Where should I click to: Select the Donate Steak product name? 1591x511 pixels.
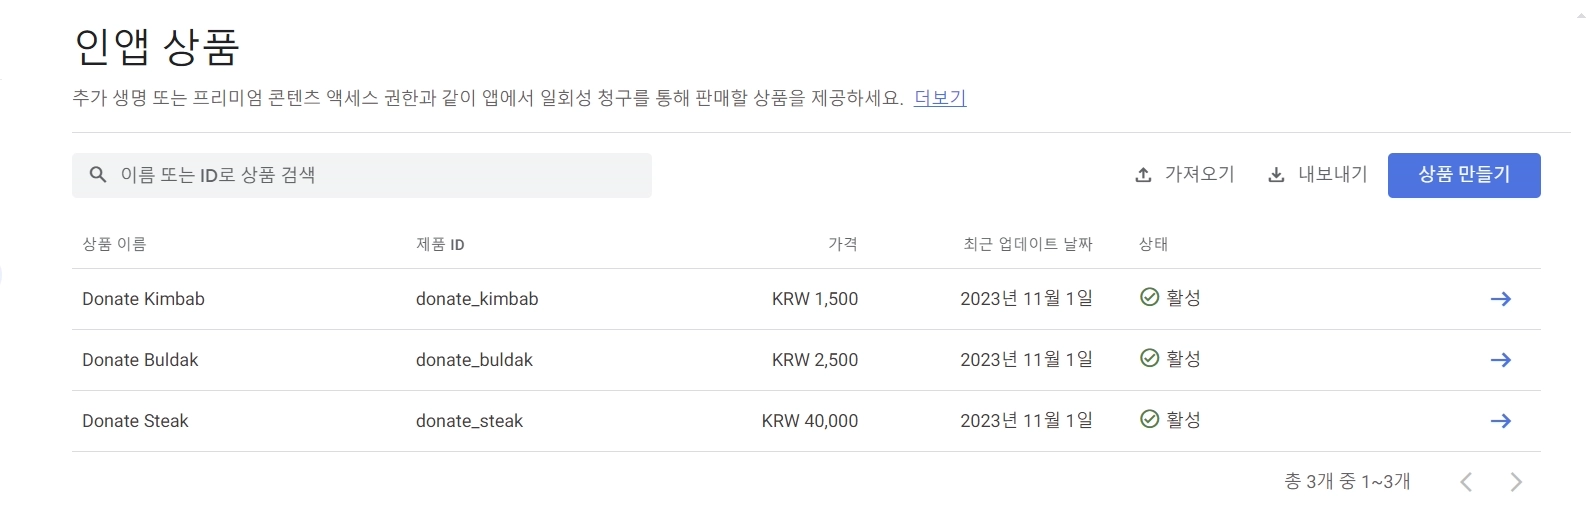(x=135, y=421)
